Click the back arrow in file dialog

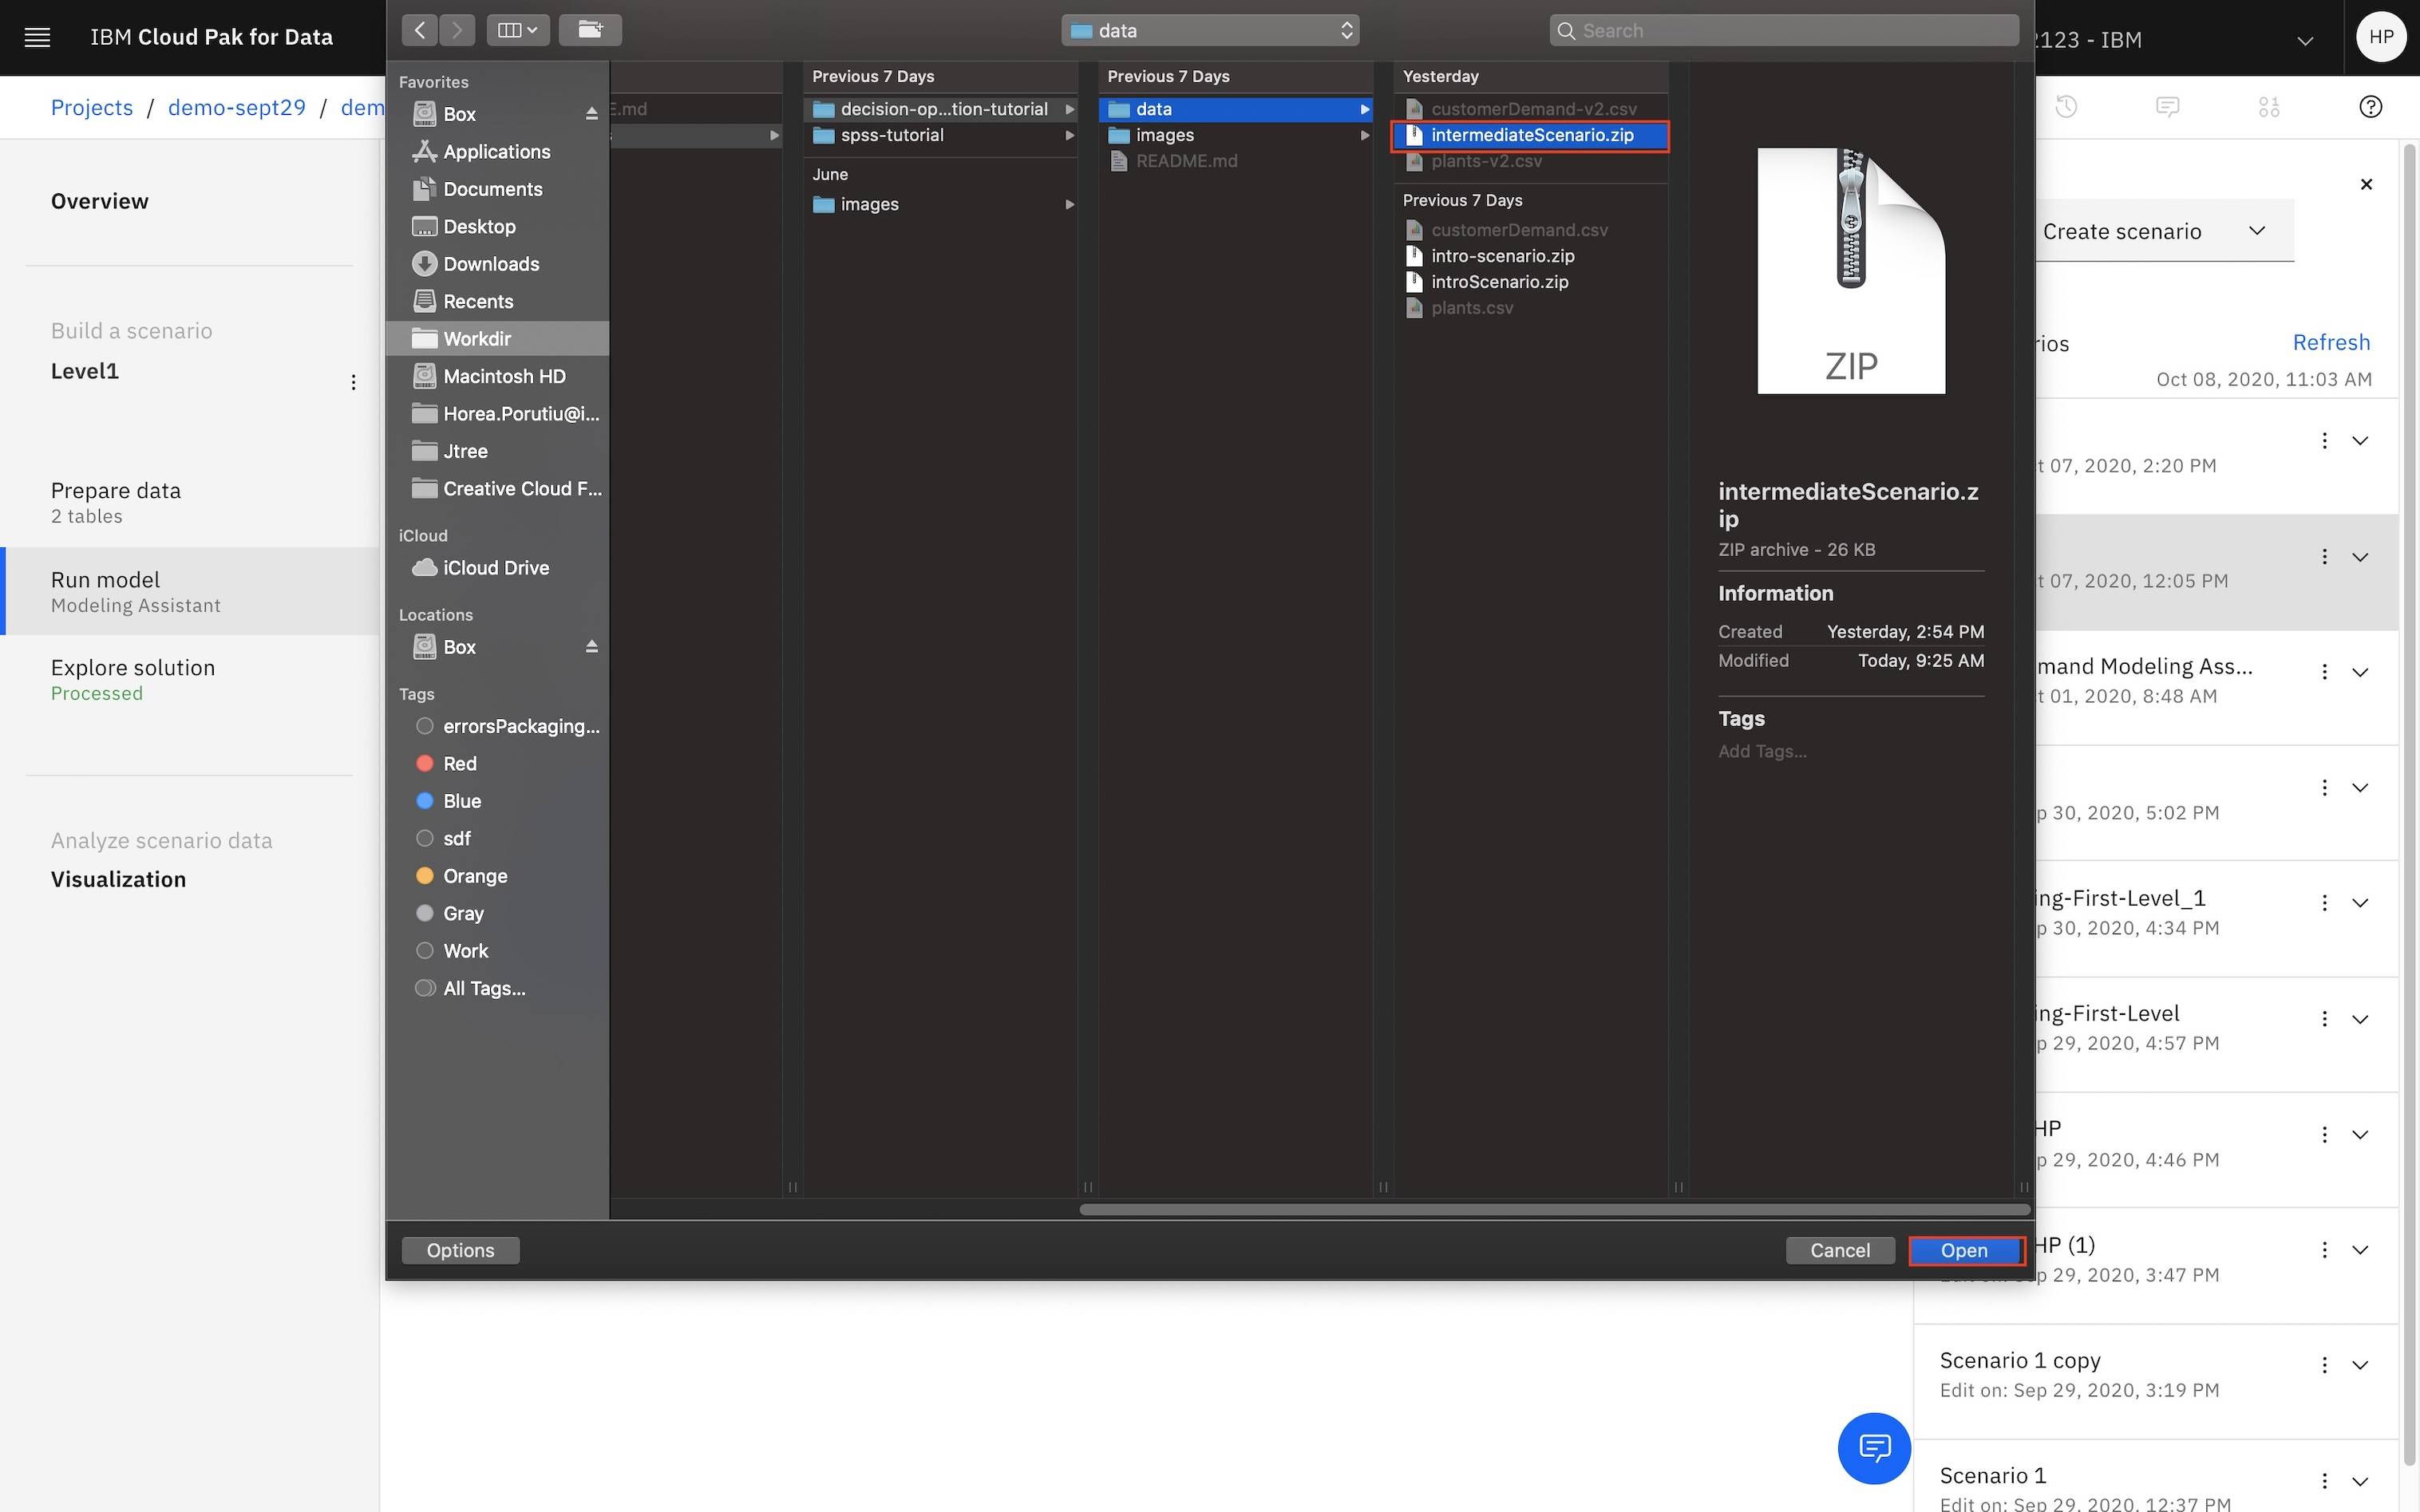(x=420, y=30)
